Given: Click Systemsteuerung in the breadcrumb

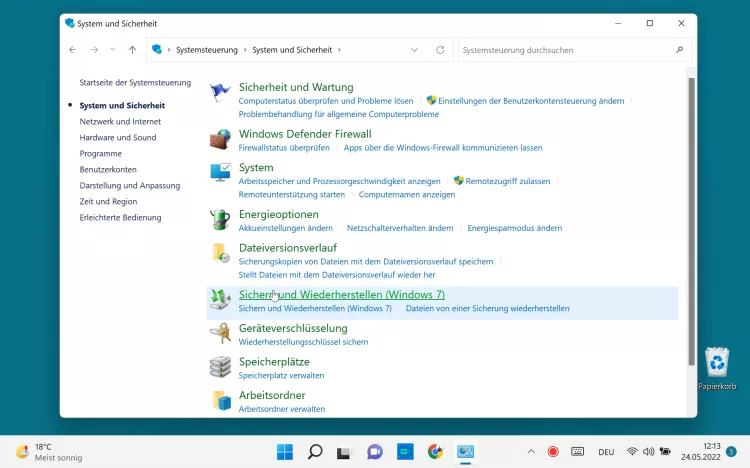Looking at the screenshot, I should coord(207,50).
